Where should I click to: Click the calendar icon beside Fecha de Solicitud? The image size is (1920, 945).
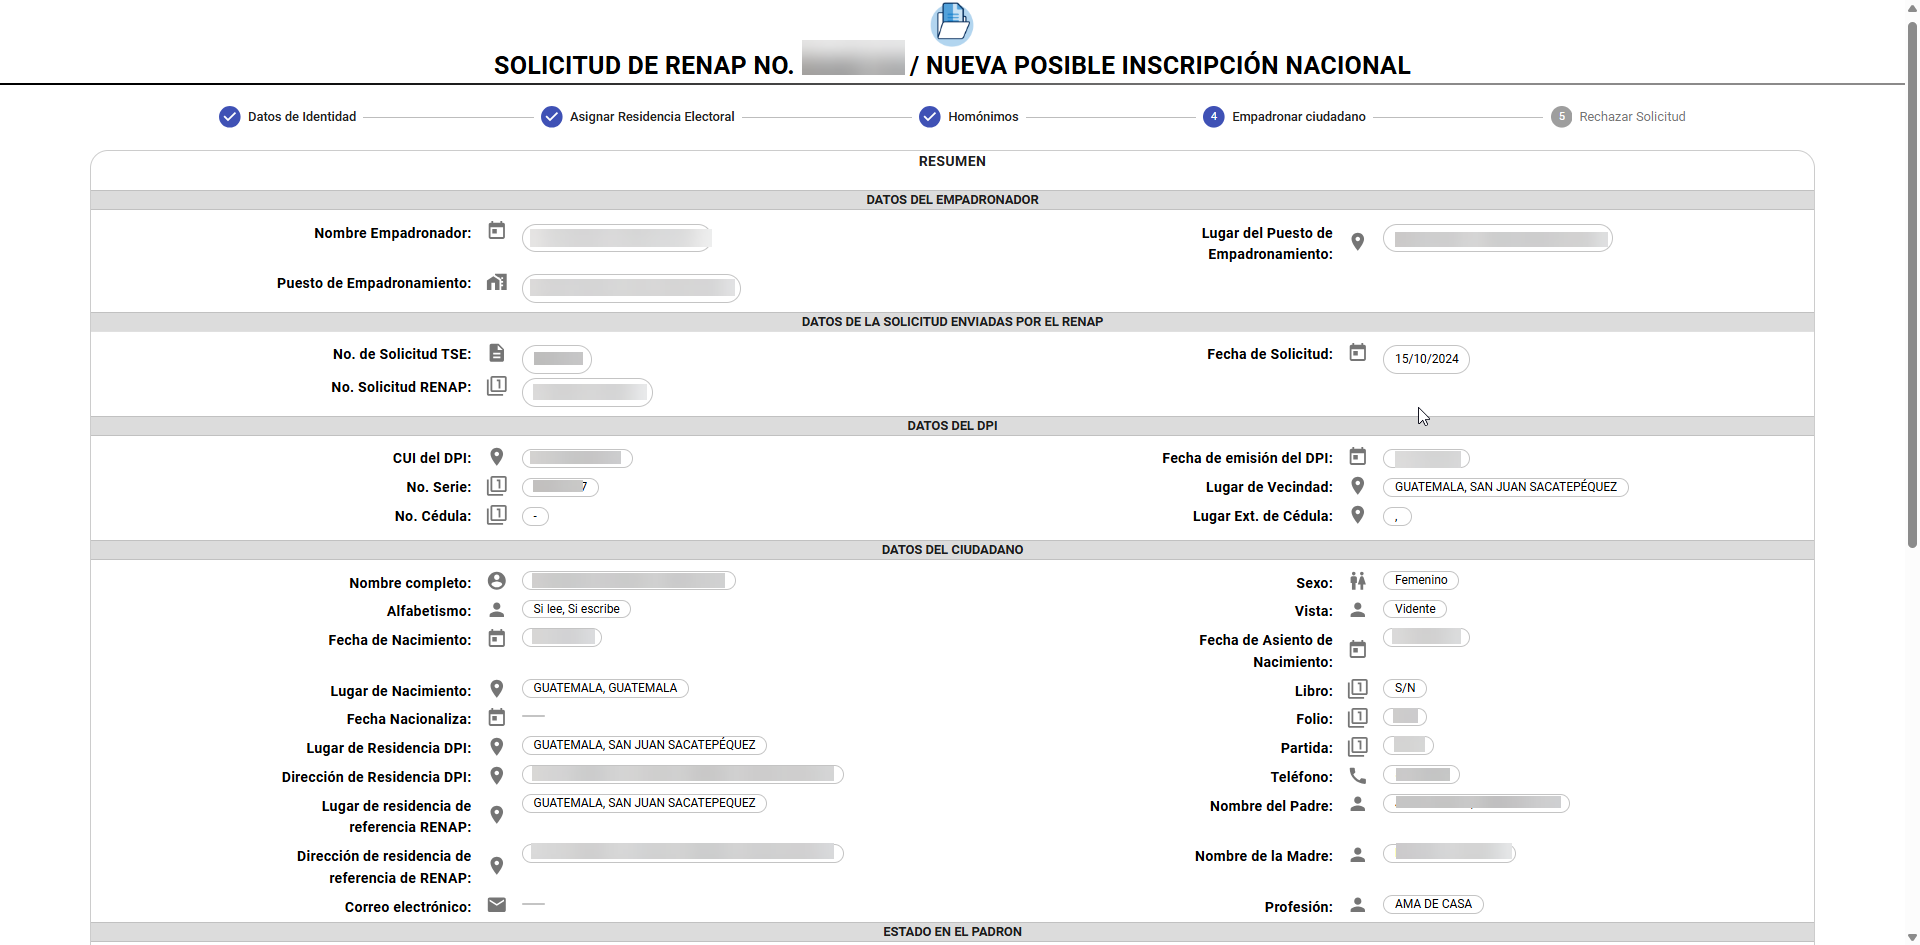click(x=1357, y=353)
